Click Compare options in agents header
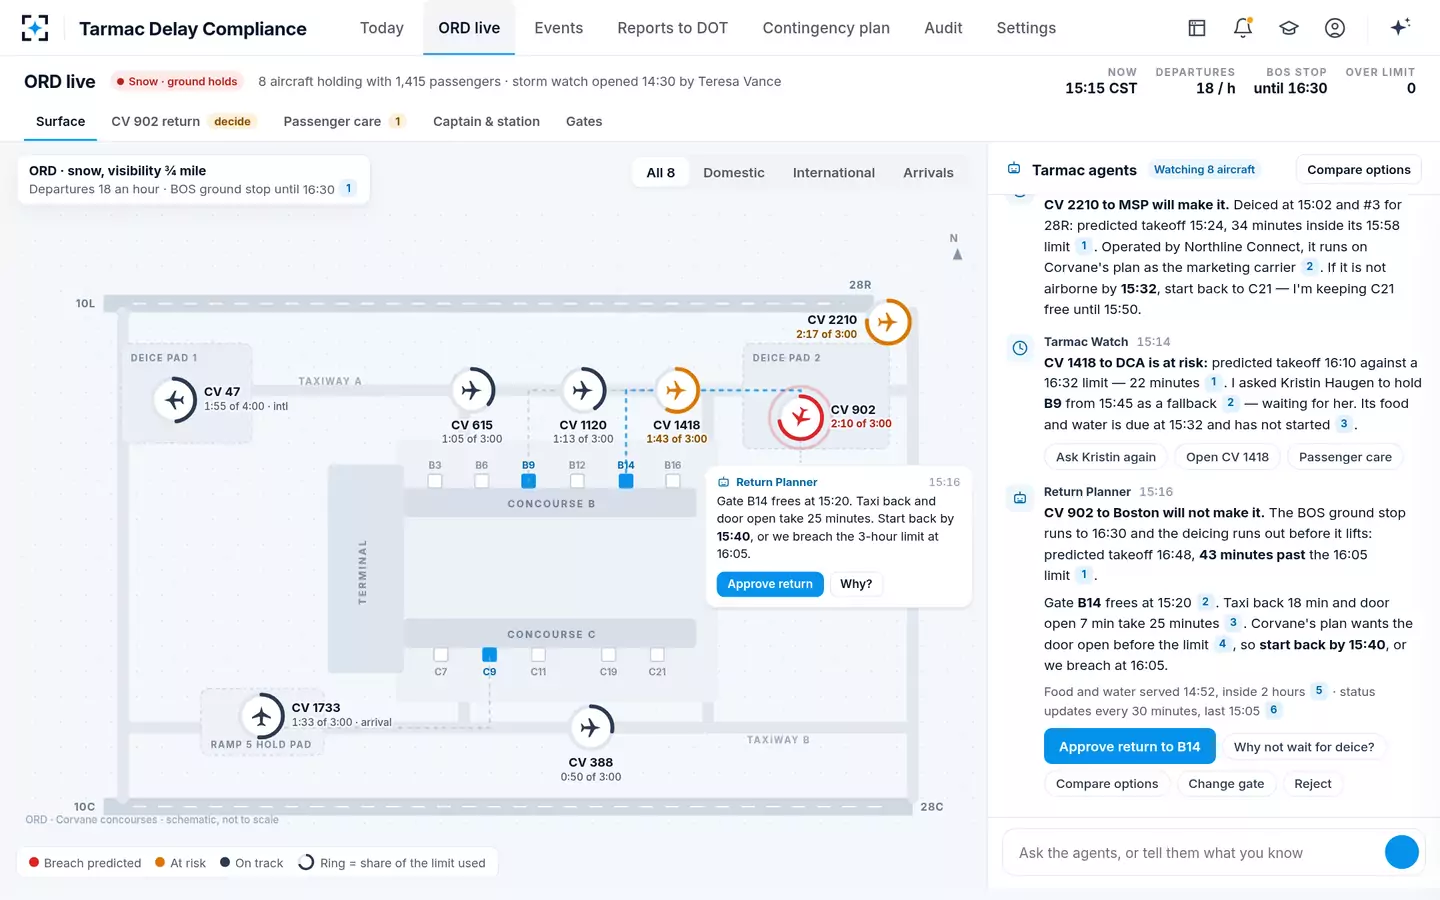1440x900 pixels. click(1358, 170)
